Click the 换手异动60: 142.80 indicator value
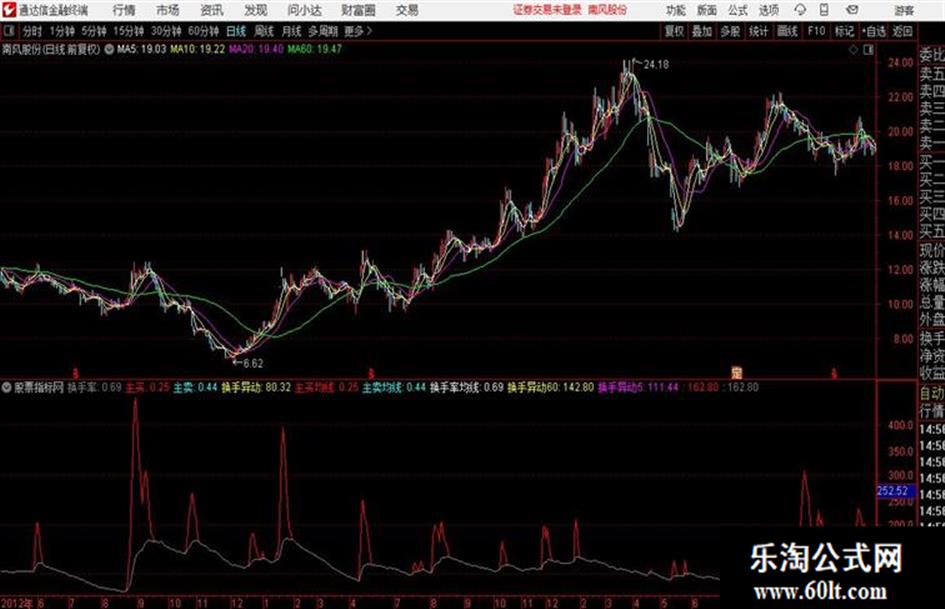Screen dimensions: 945x609 coord(550,387)
